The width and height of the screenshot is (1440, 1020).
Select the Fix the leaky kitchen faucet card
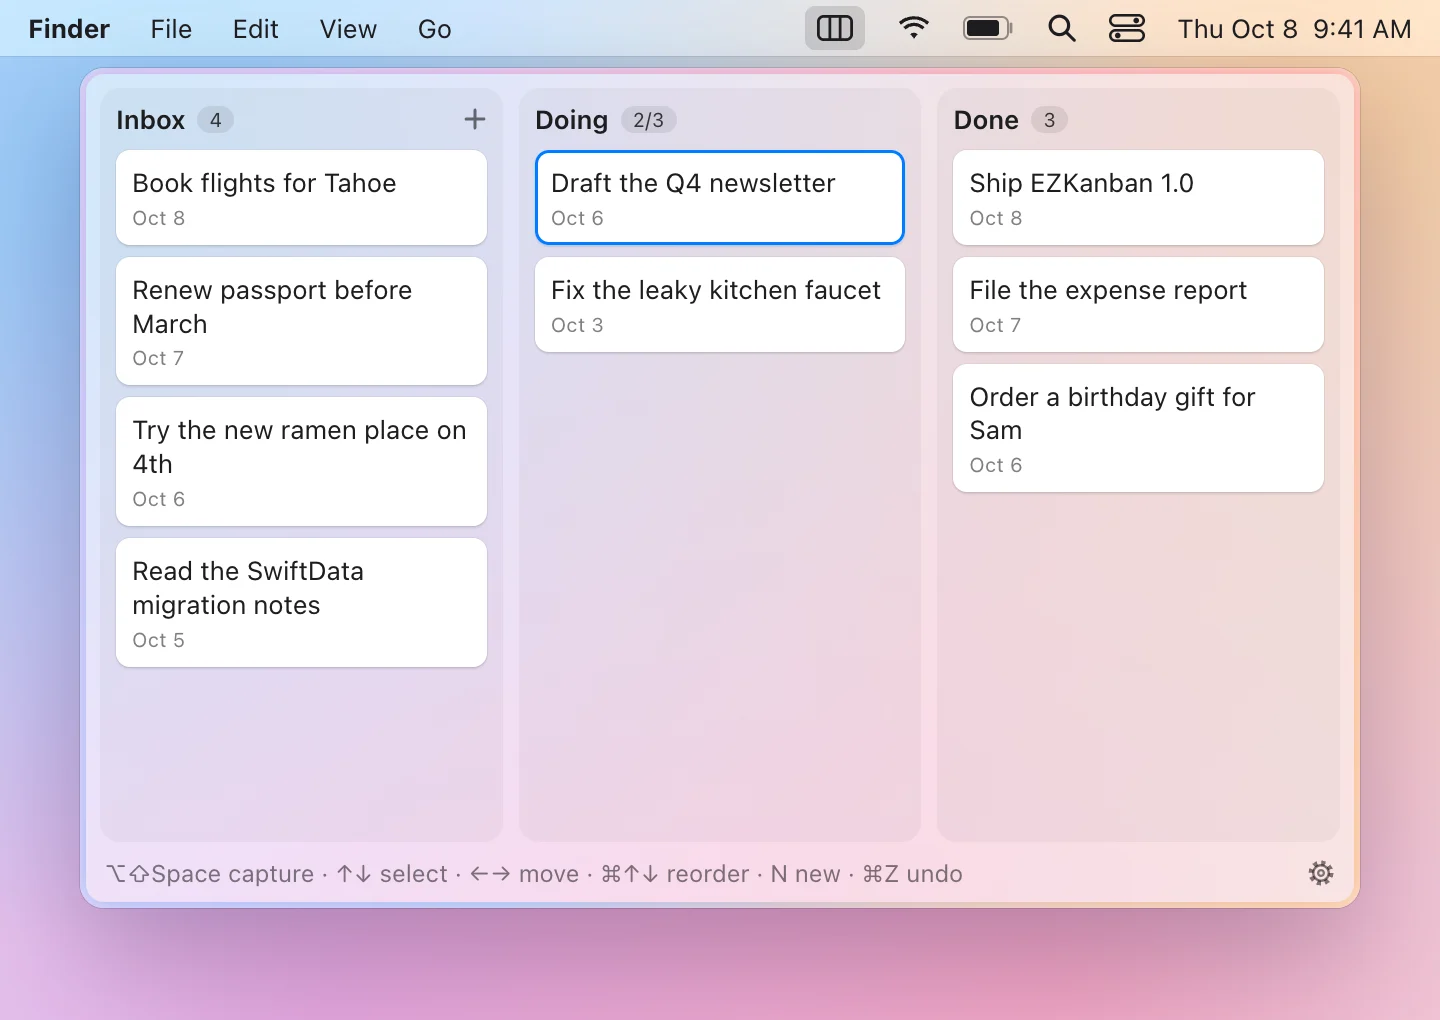click(720, 305)
